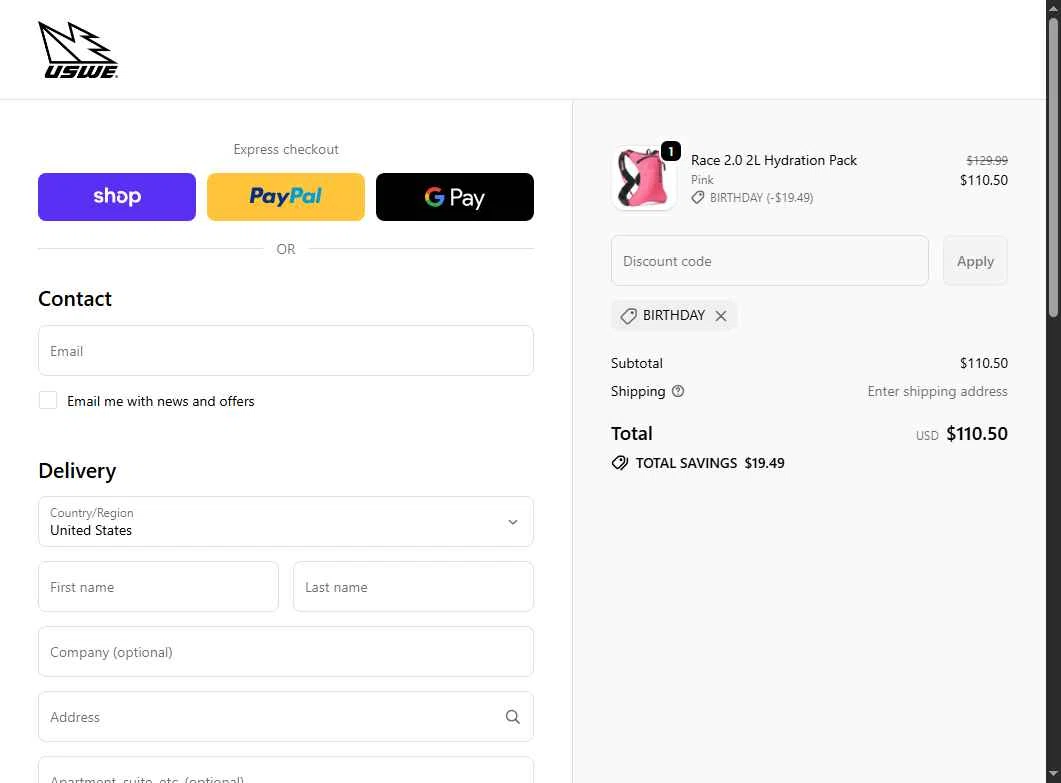Image resolution: width=1061 pixels, height=783 pixels.
Task: Click the struck-through $129.99 price
Action: pos(987,160)
